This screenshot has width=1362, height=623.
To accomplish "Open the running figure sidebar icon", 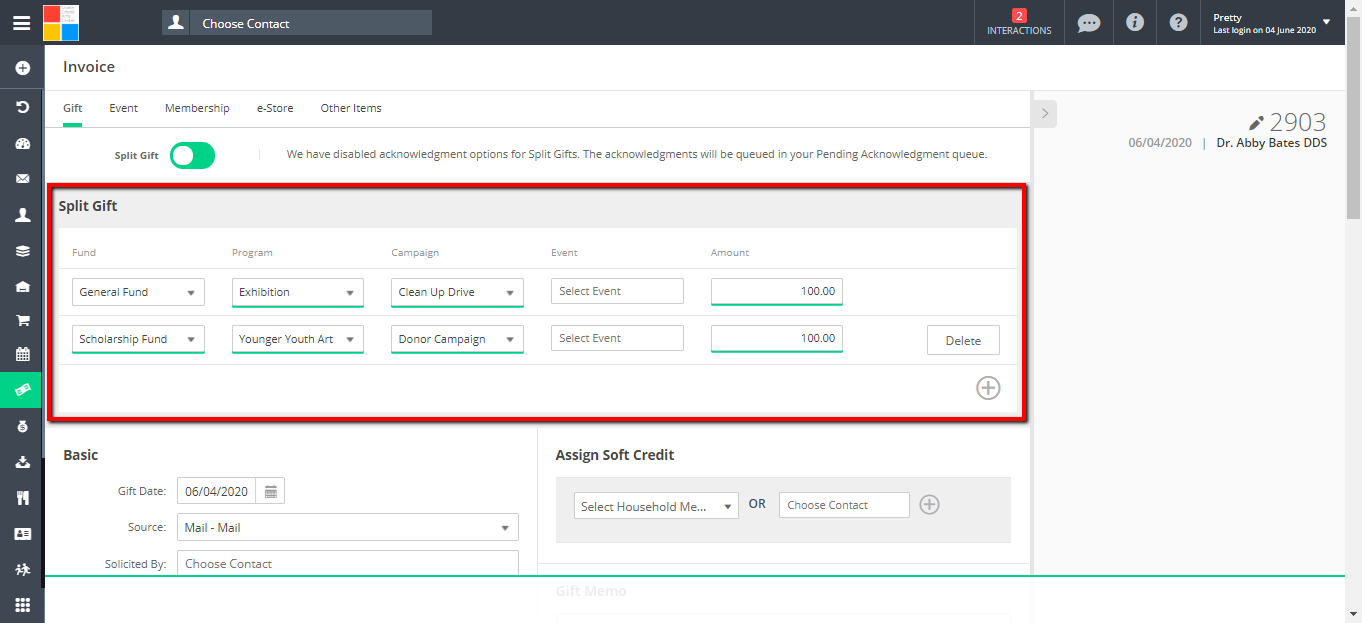I will [x=22, y=569].
